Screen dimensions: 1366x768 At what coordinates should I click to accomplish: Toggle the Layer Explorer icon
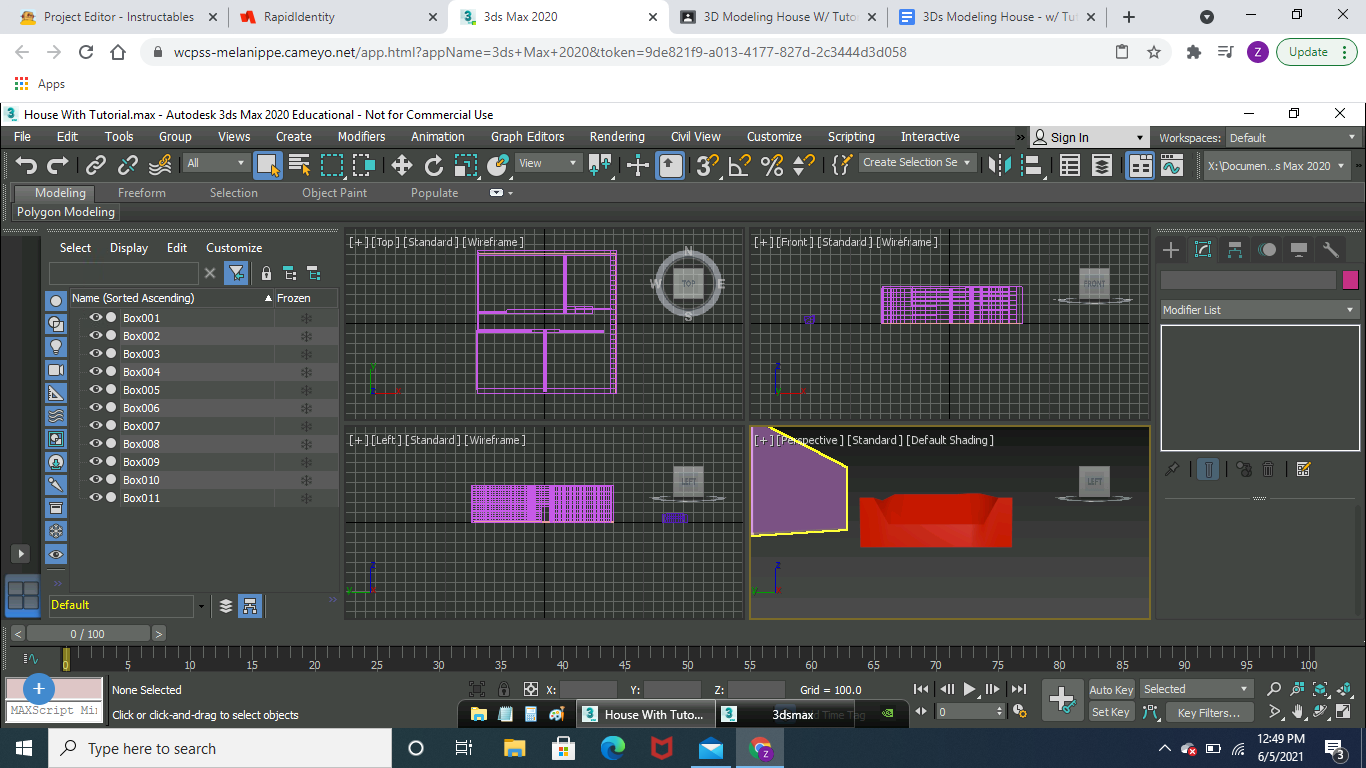click(1102, 165)
